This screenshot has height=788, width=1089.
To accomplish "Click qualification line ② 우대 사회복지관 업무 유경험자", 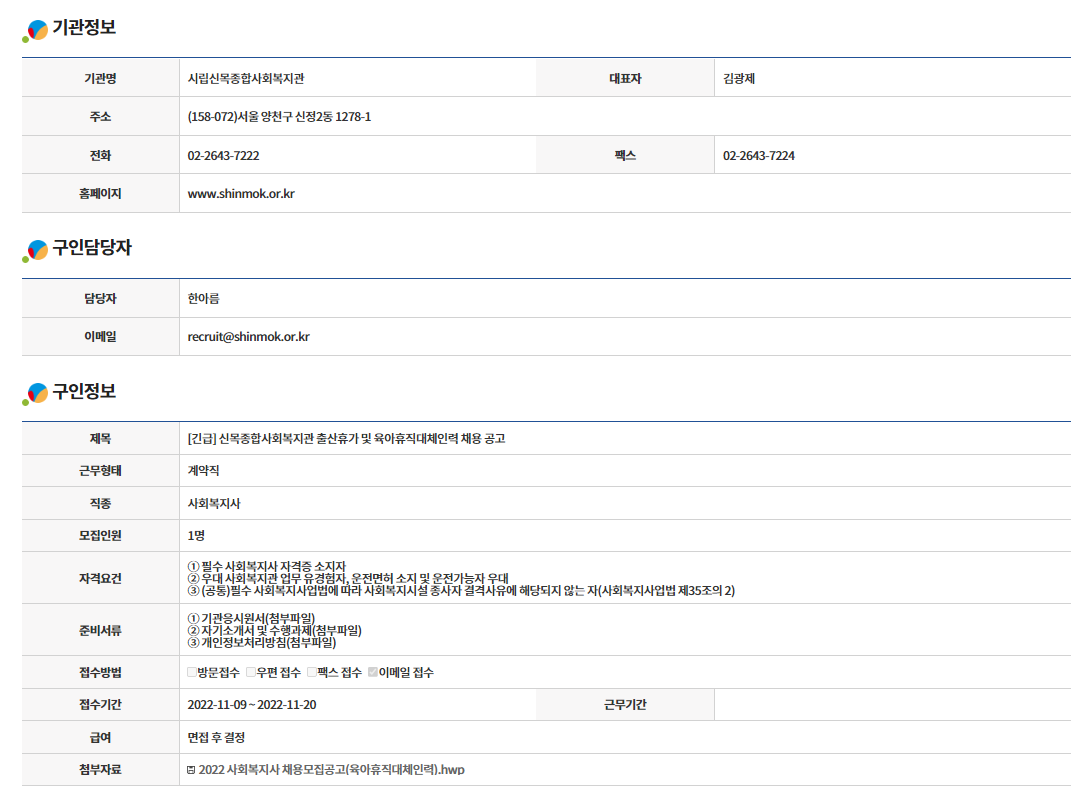I will coord(348,578).
